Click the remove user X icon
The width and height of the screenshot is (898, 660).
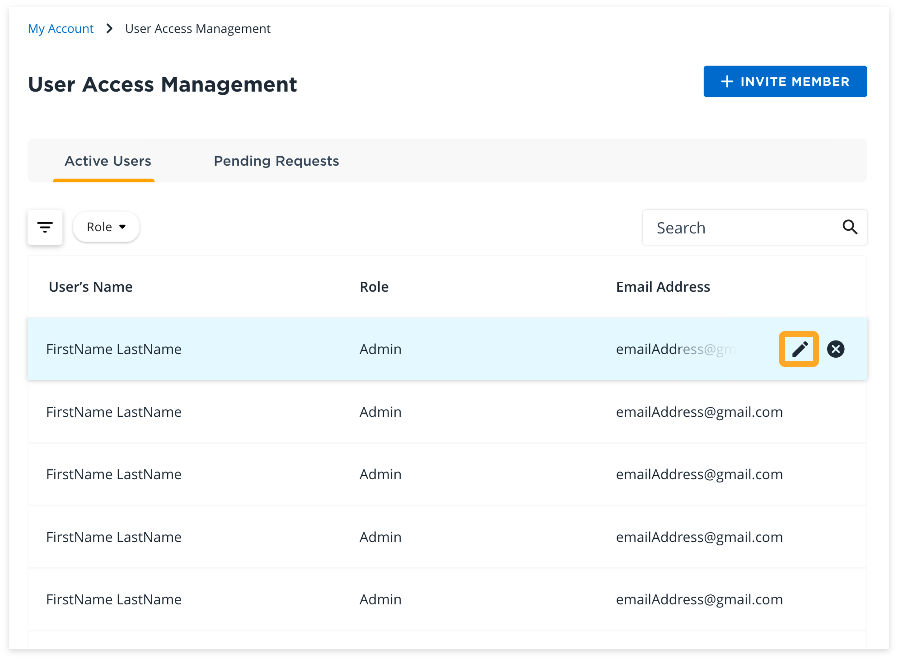[836, 349]
